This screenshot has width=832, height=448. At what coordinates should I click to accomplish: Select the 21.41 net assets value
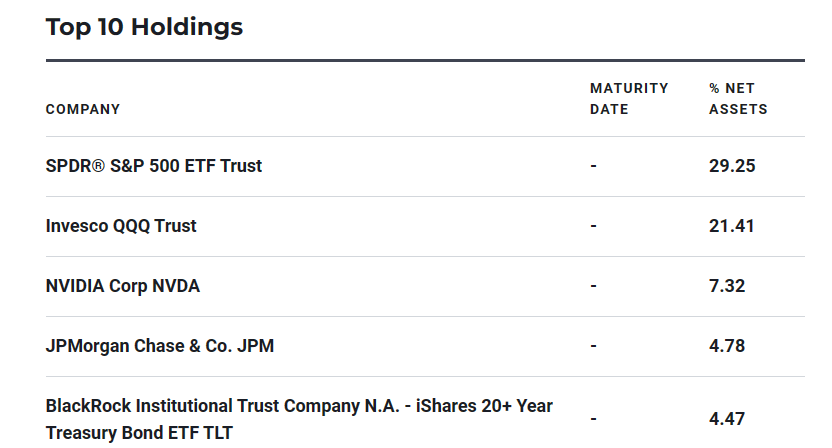pos(731,226)
